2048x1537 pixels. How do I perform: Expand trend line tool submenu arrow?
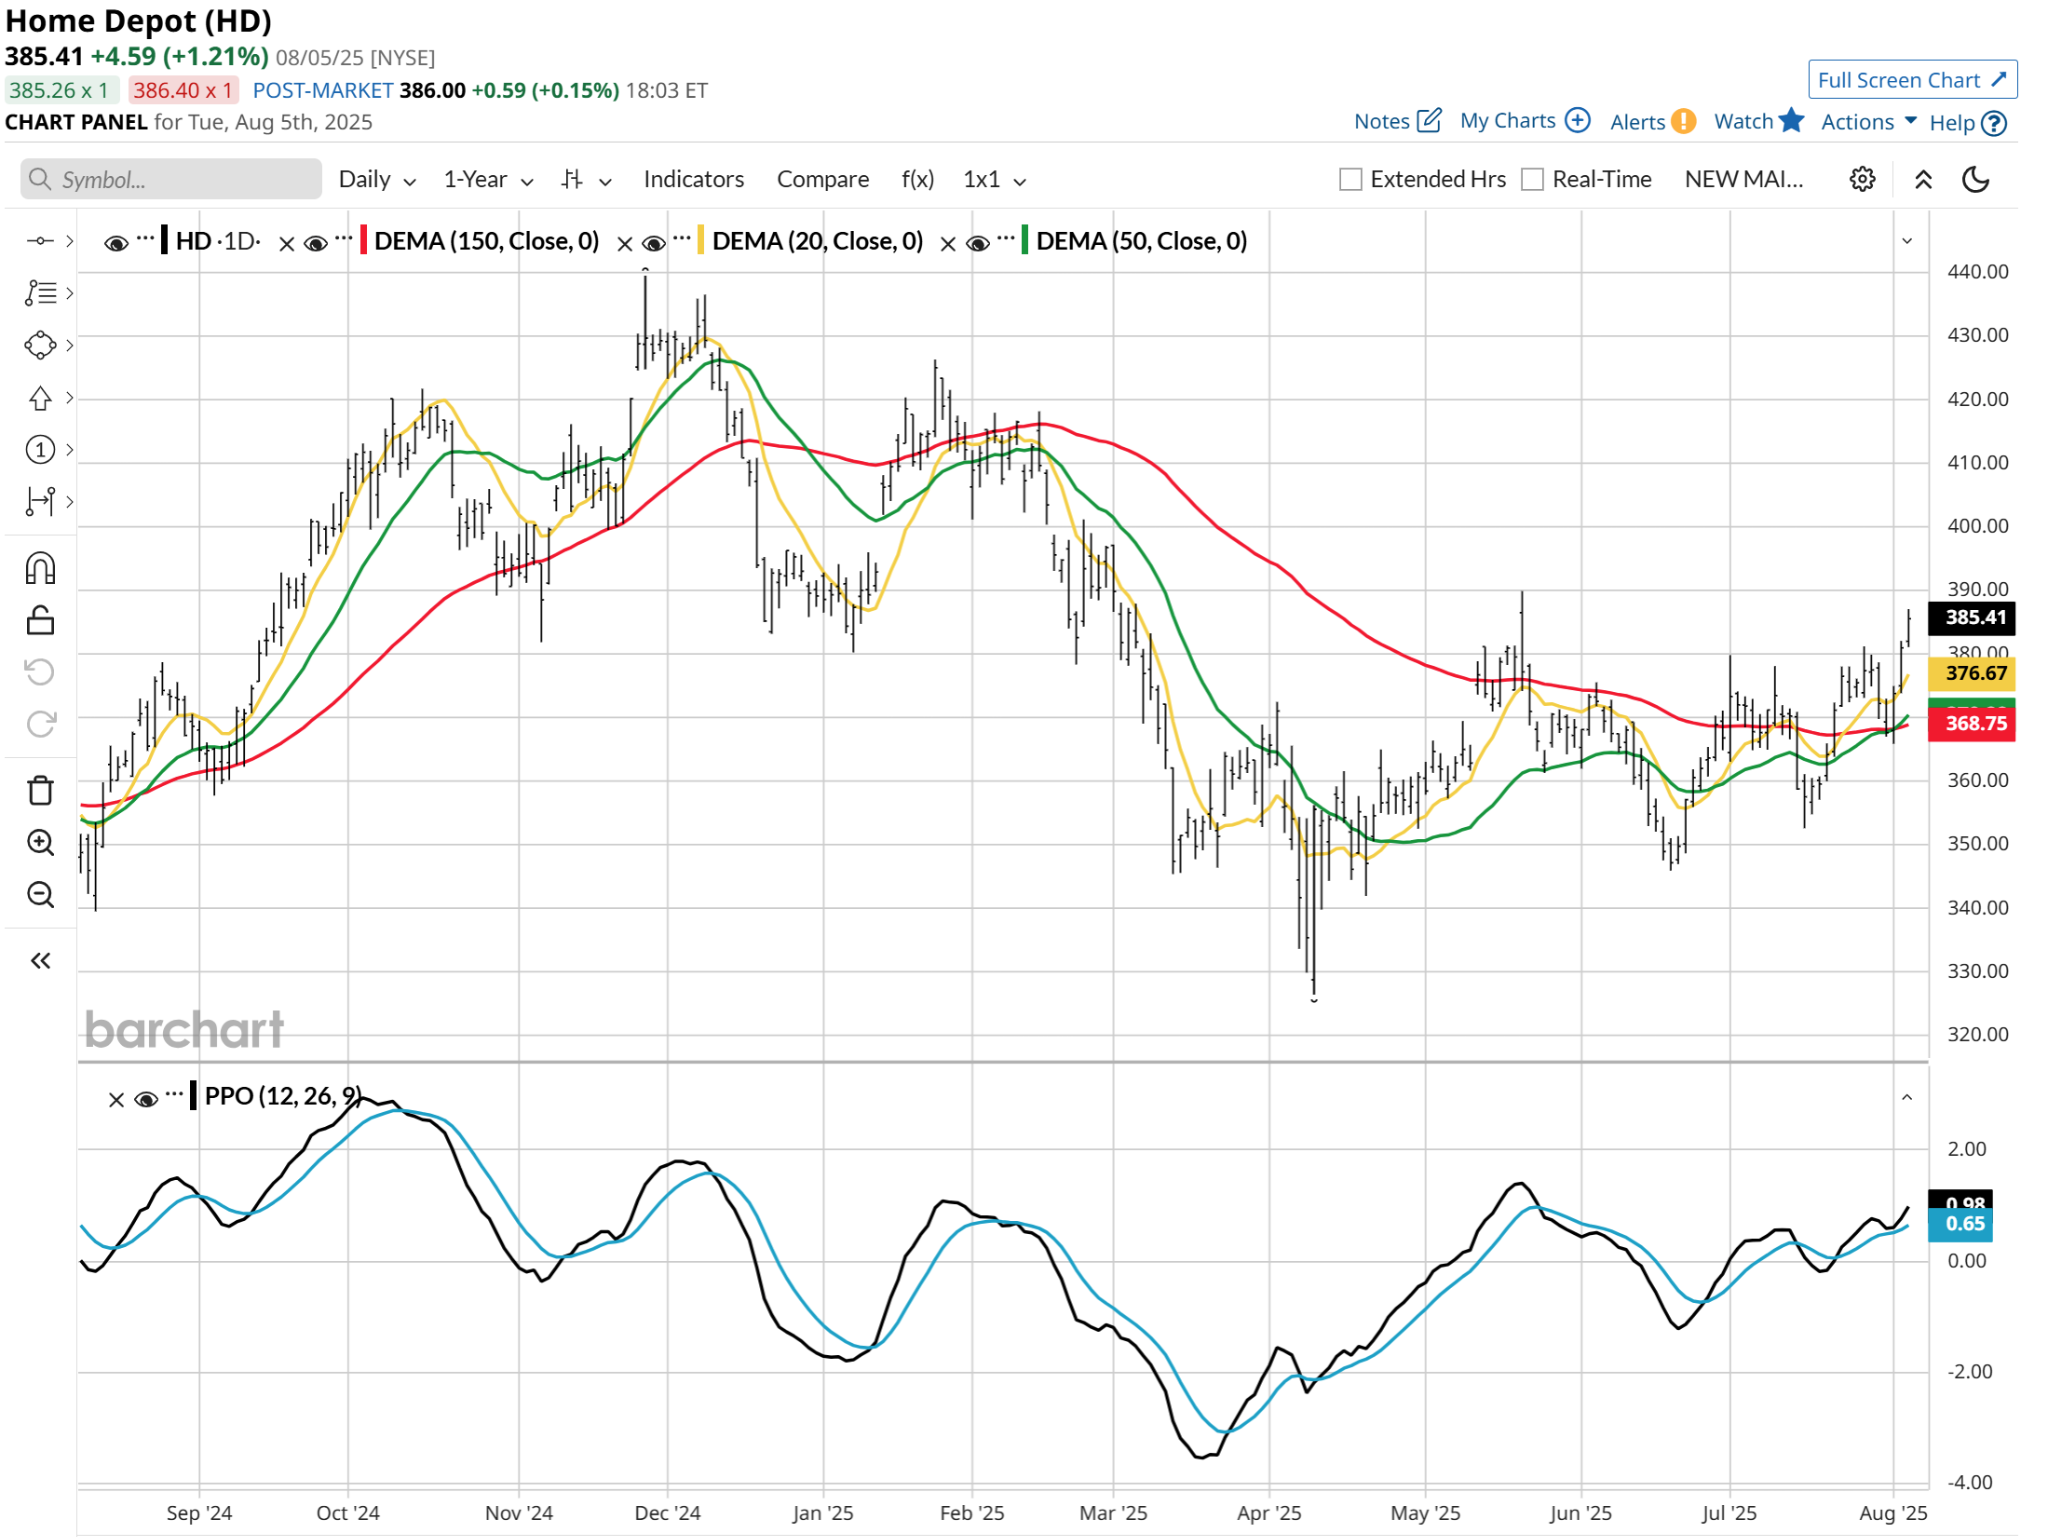tap(69, 241)
